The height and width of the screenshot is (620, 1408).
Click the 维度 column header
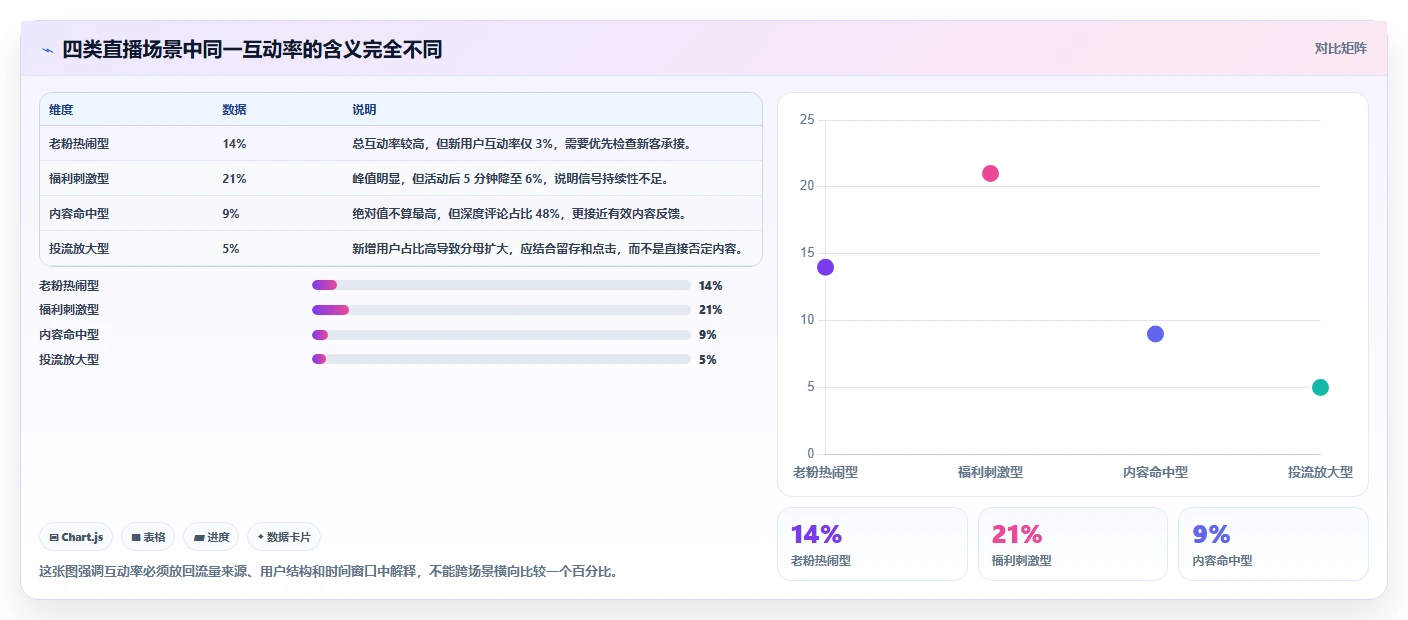point(61,110)
